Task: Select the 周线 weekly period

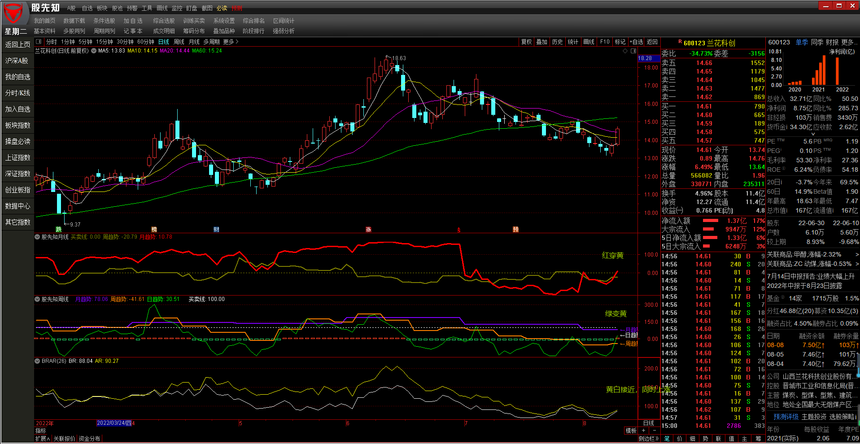Action: click(x=179, y=42)
